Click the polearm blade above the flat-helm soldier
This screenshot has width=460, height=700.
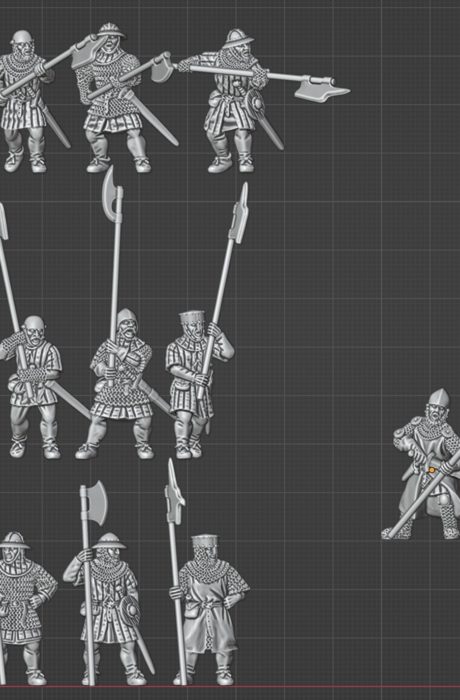point(239,213)
